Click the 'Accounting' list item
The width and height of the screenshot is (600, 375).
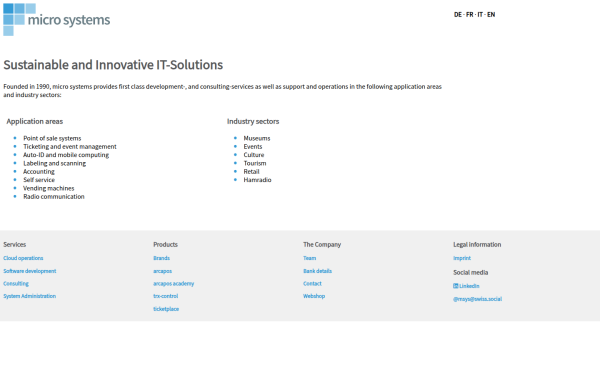[x=39, y=172]
